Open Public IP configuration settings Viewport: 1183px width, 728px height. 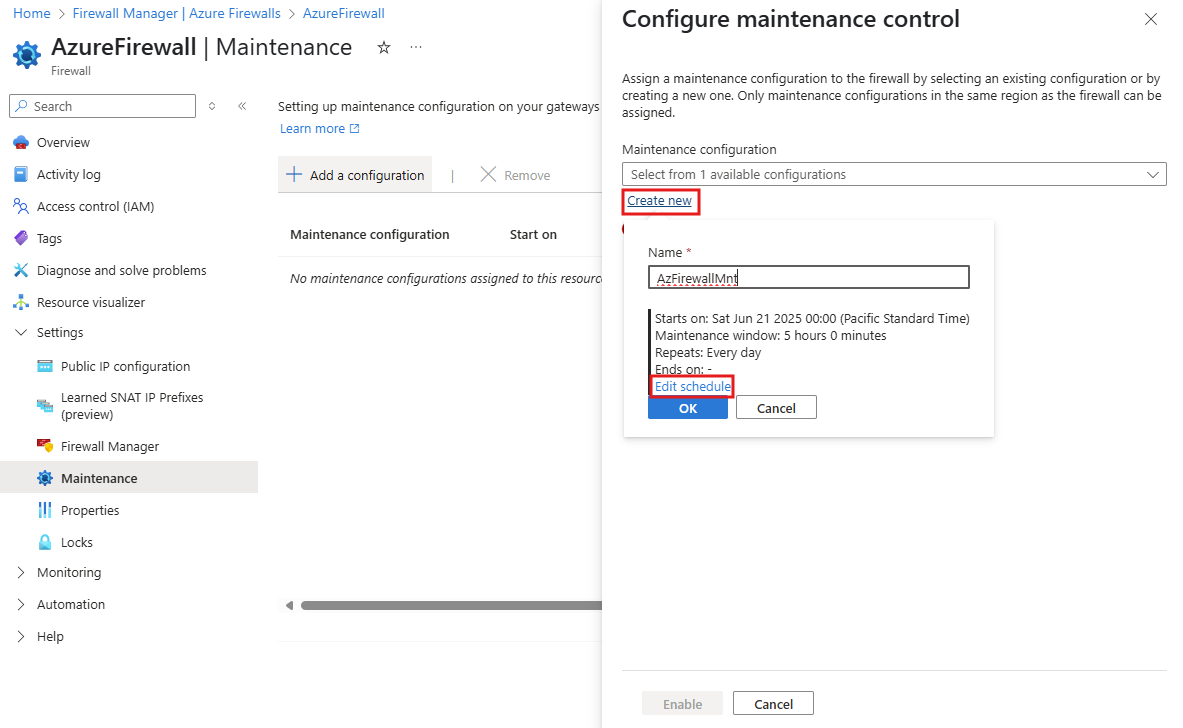(126, 366)
